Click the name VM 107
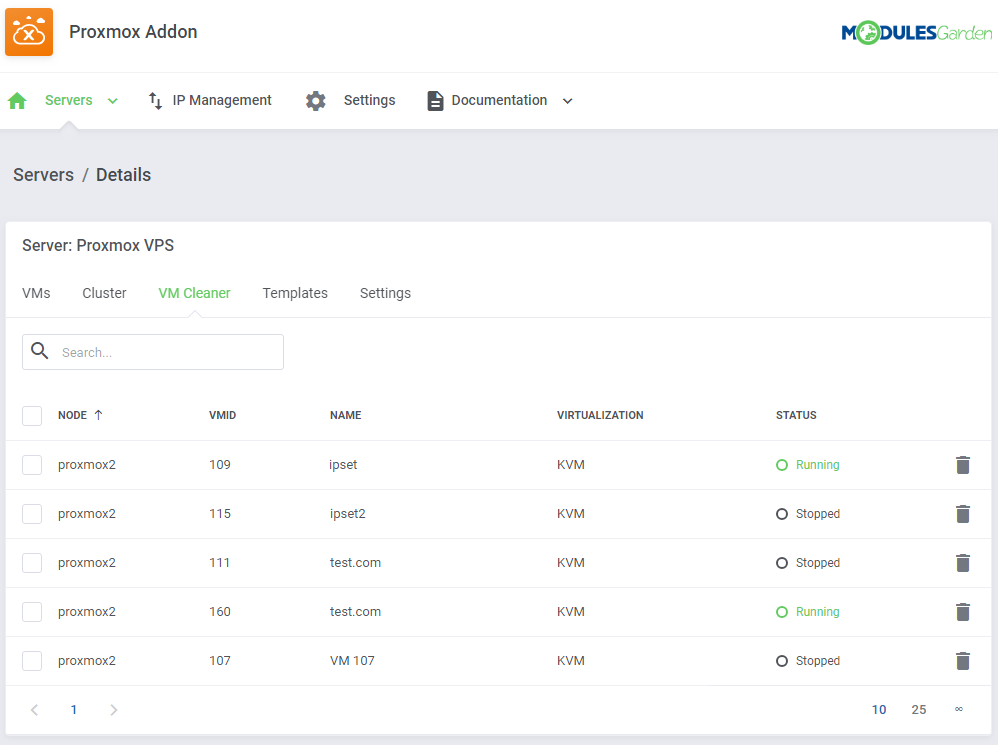Viewport: 998px width, 745px height. click(352, 661)
